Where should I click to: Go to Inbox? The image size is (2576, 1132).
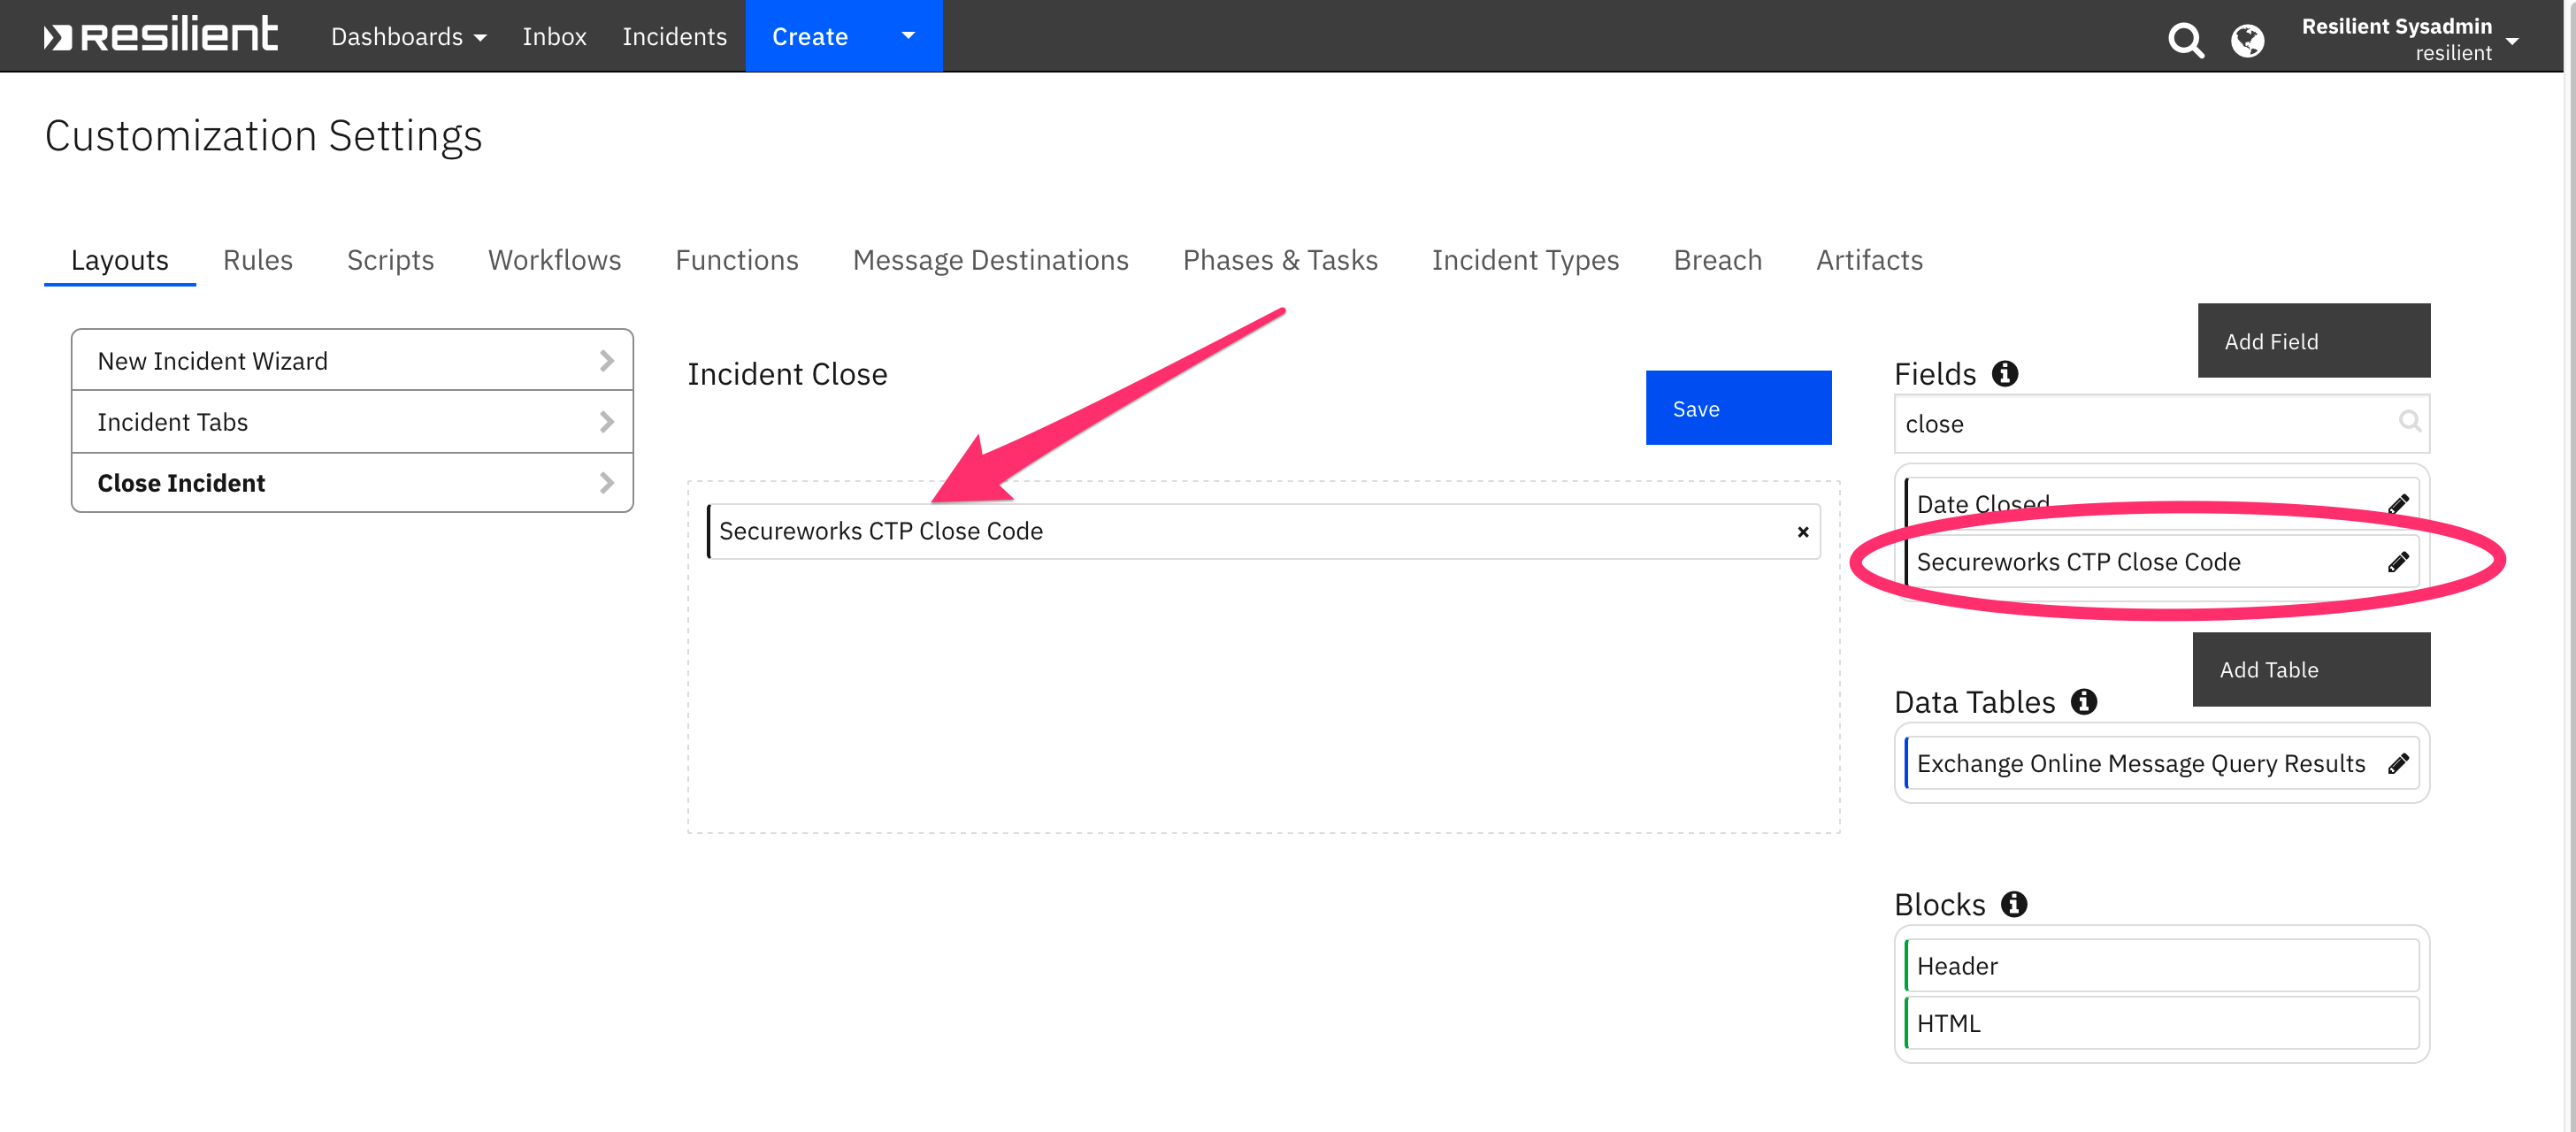(554, 37)
